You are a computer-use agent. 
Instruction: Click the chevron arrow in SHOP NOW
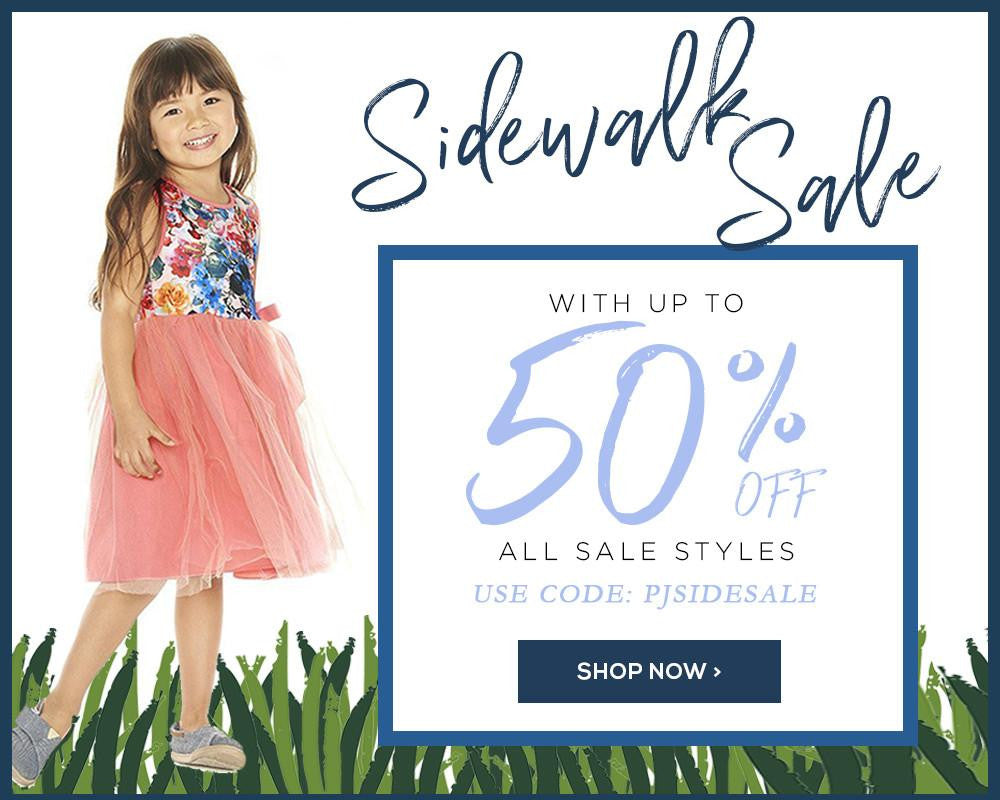(717, 671)
